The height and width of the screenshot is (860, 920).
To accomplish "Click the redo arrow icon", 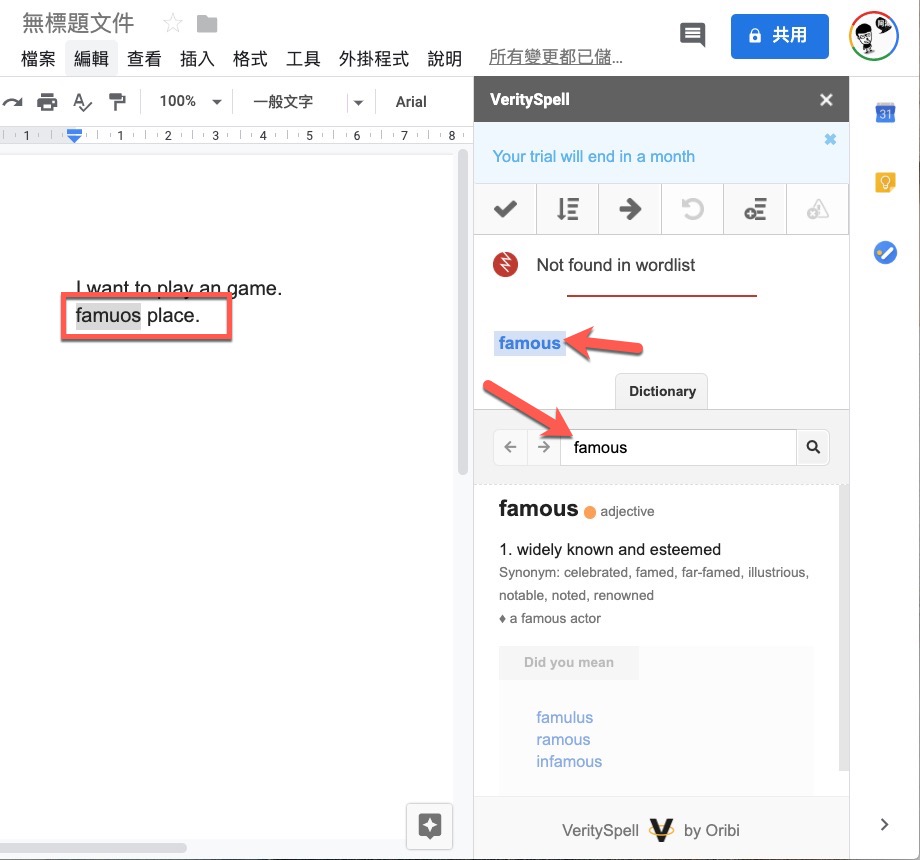I will coord(12,102).
